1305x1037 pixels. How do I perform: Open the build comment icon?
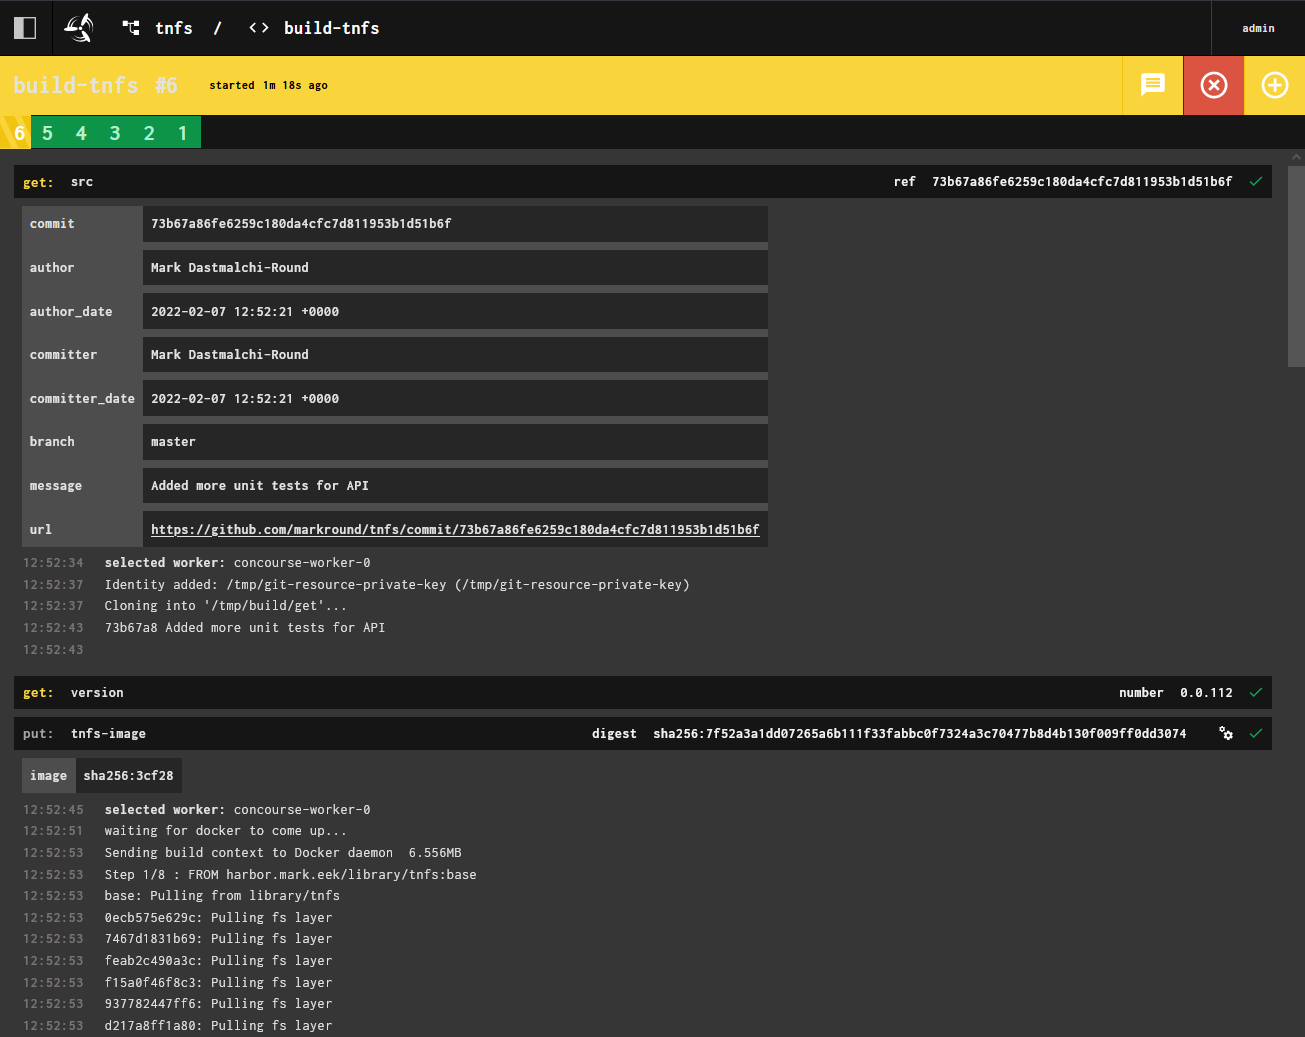coord(1153,85)
